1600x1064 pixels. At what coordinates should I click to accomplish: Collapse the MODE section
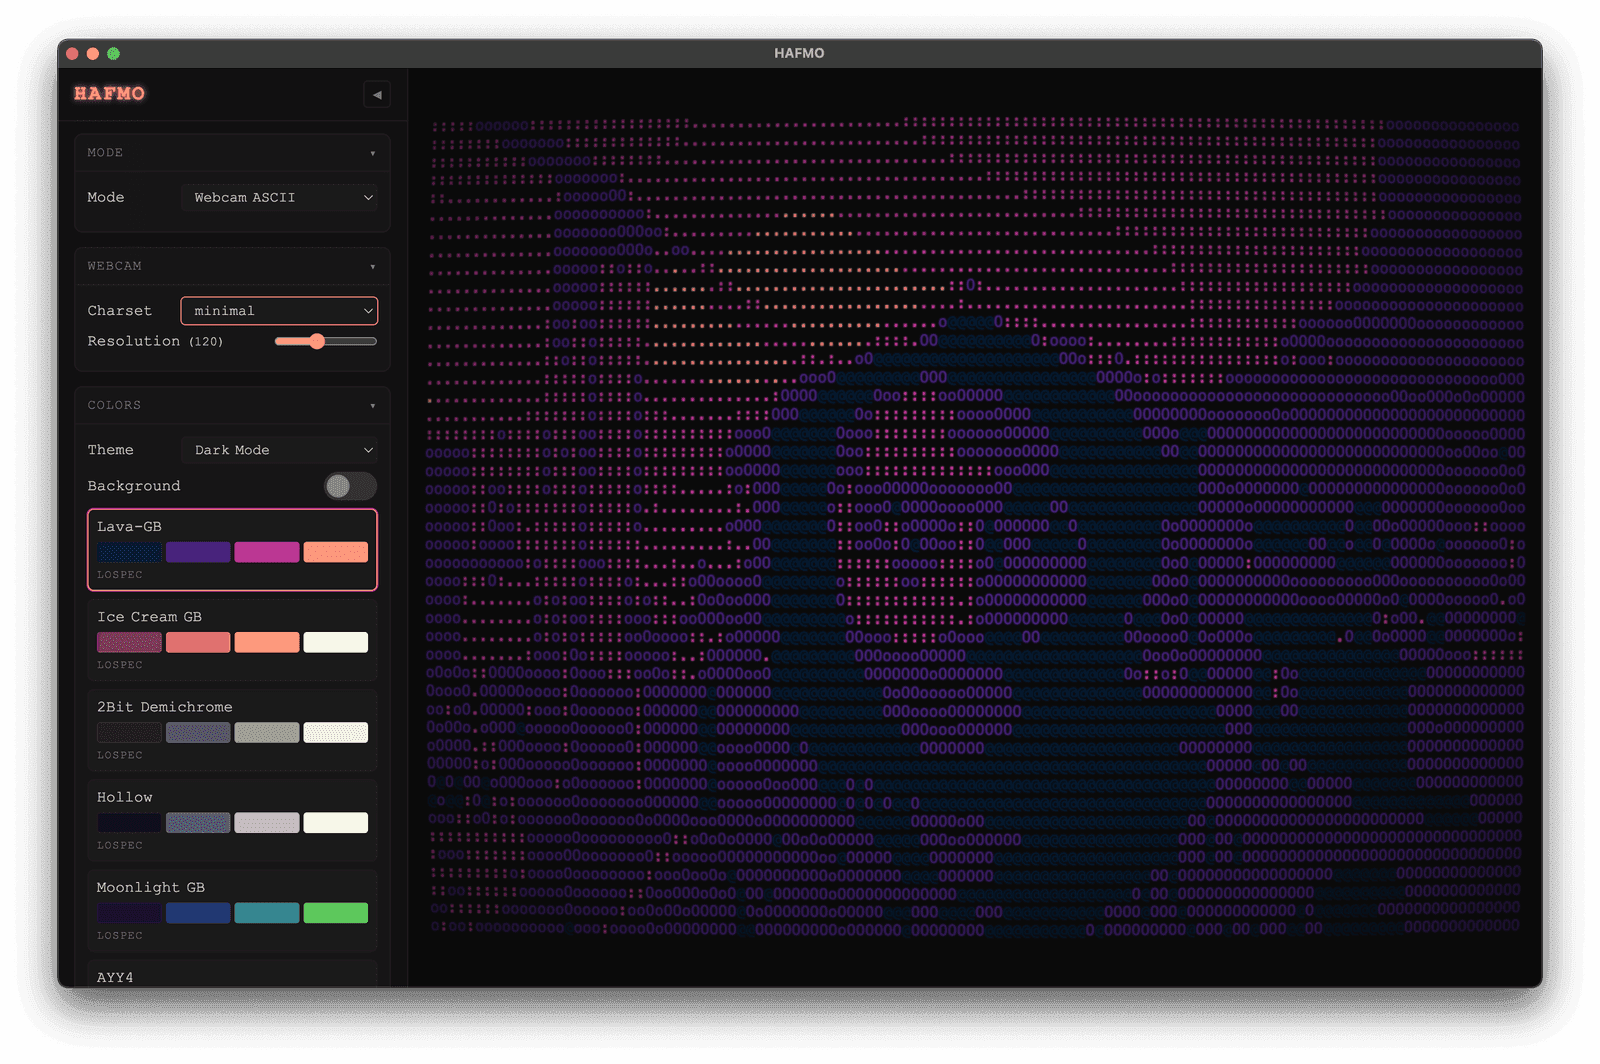click(372, 154)
